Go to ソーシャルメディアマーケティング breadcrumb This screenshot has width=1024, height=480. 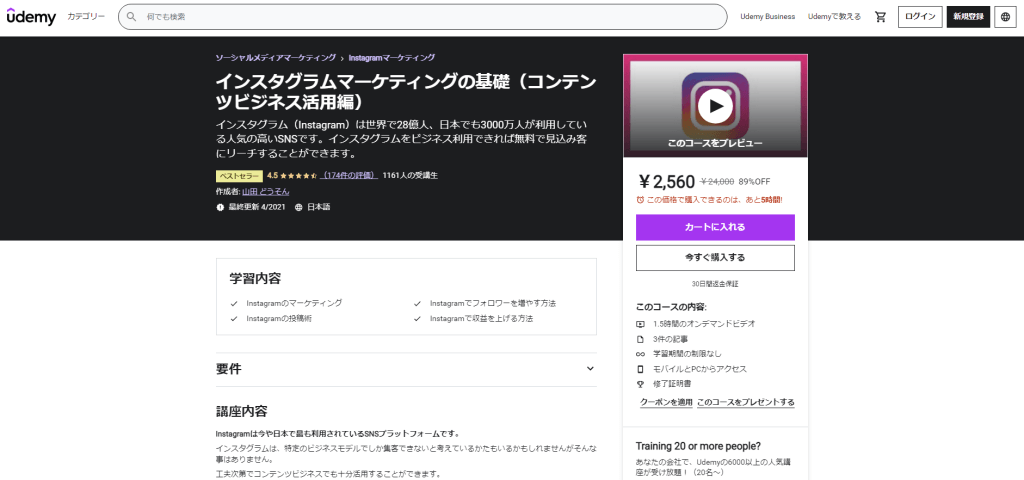coord(276,57)
